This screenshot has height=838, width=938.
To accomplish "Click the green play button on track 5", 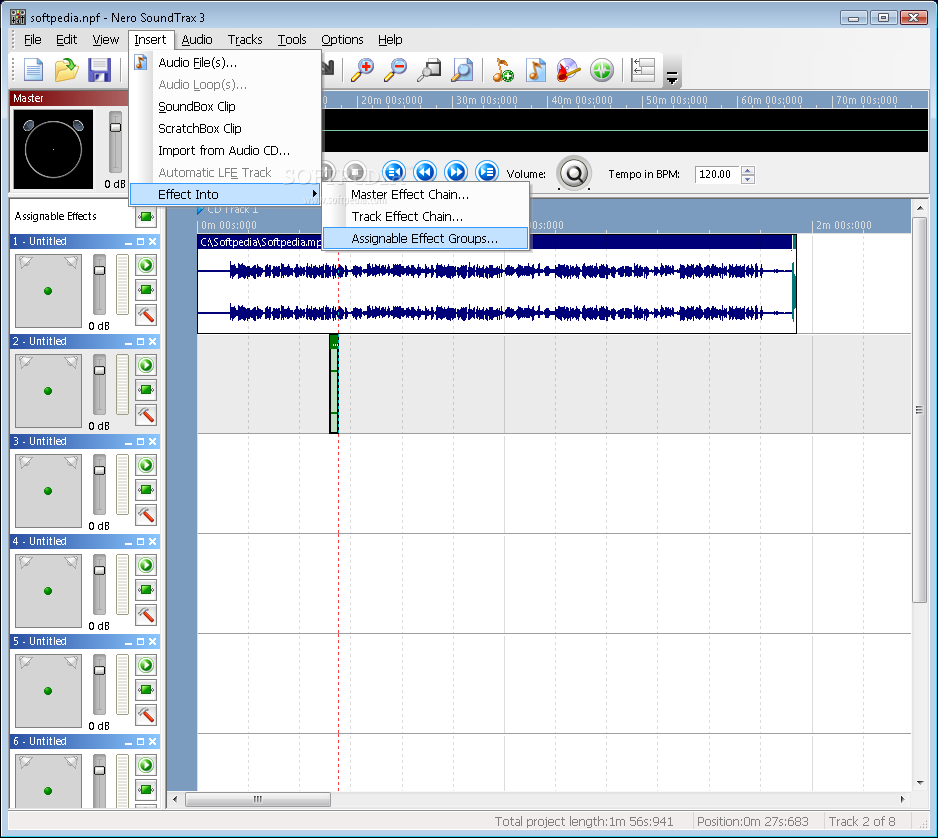I will click(146, 665).
